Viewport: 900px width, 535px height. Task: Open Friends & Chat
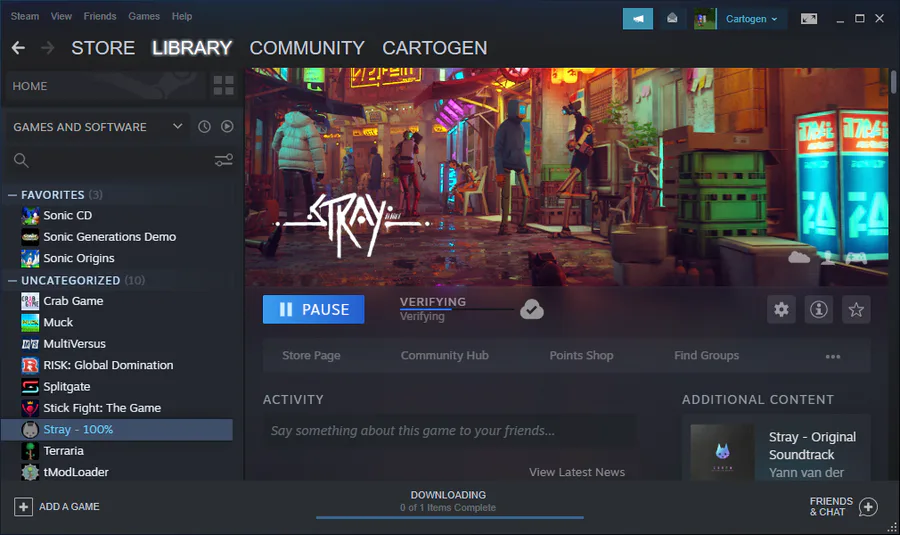point(843,507)
